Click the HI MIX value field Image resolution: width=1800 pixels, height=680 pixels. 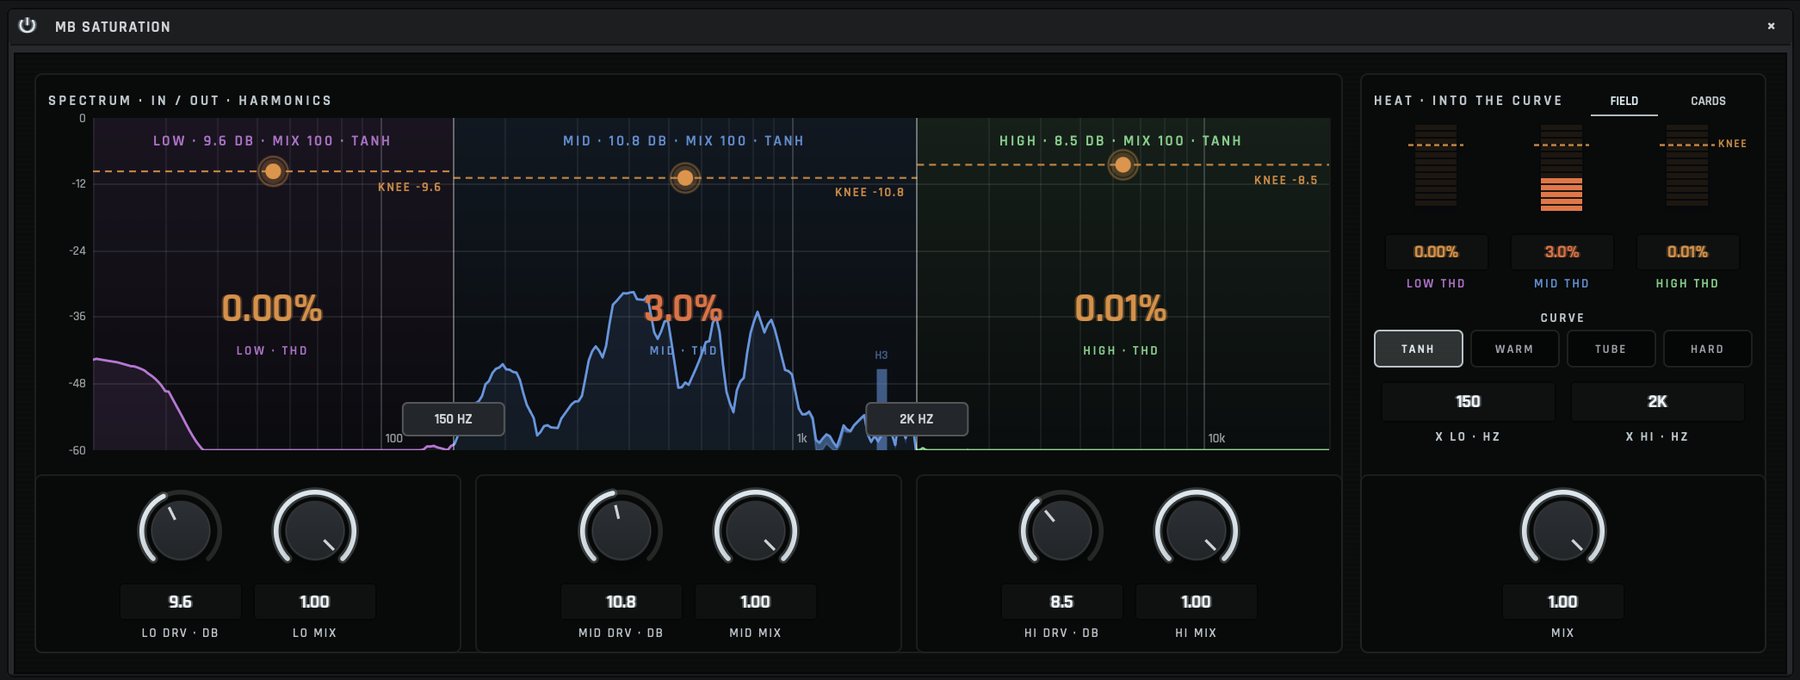pyautogui.click(x=1196, y=602)
